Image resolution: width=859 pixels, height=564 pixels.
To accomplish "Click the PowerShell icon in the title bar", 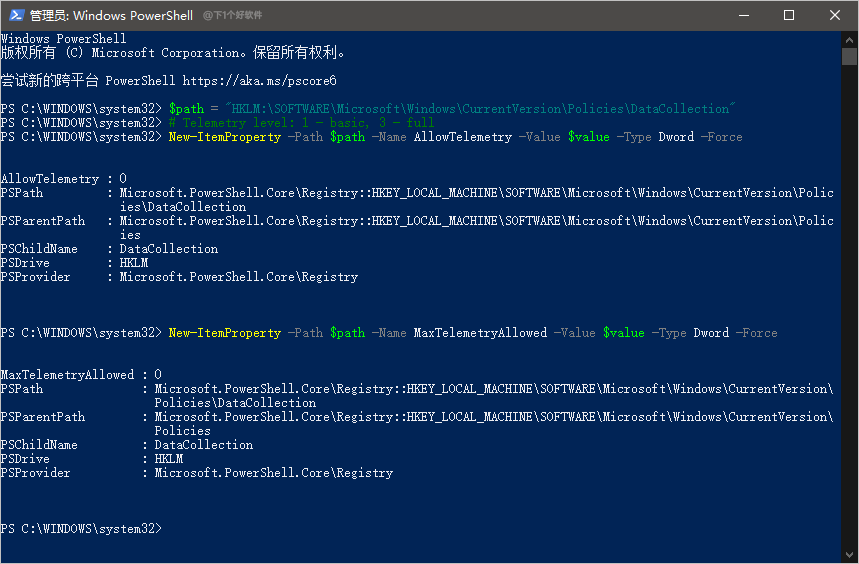I will [x=16, y=15].
